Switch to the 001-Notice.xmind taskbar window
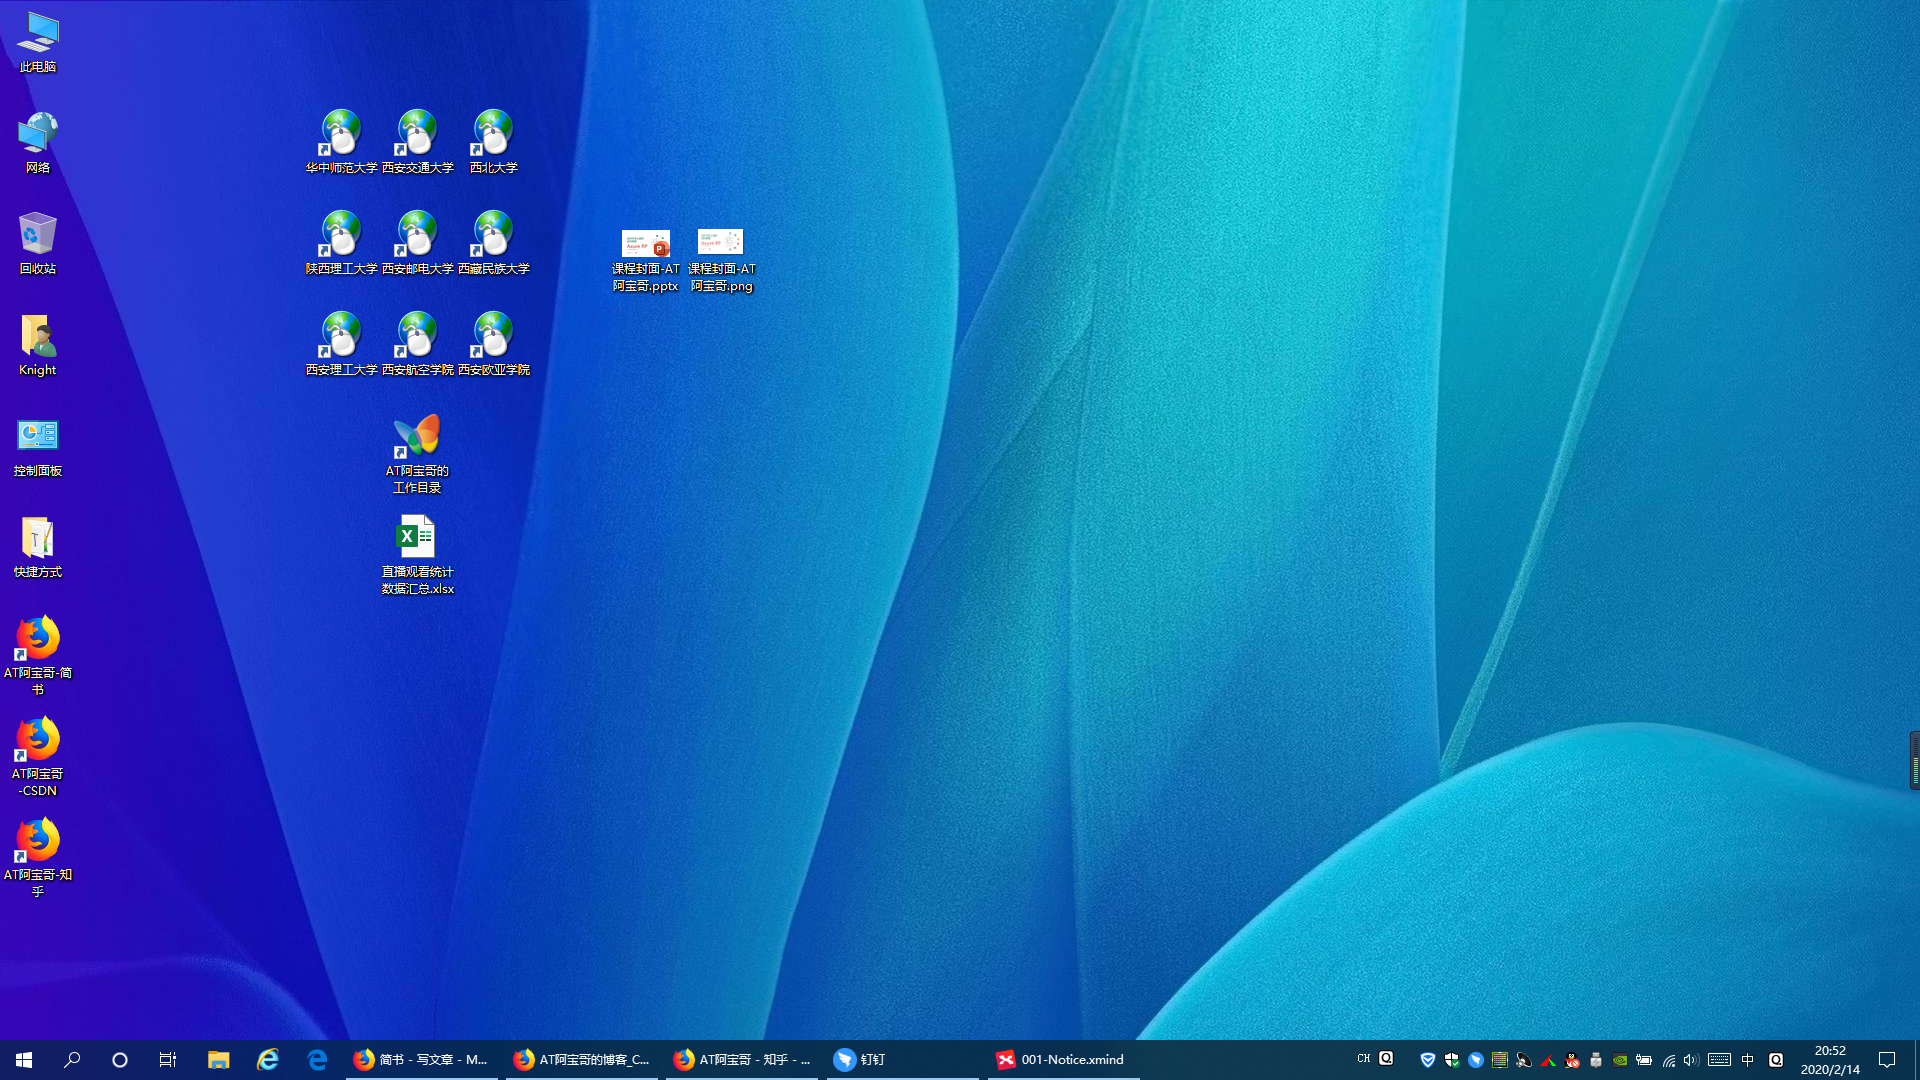The image size is (1920, 1080). coord(1062,1060)
